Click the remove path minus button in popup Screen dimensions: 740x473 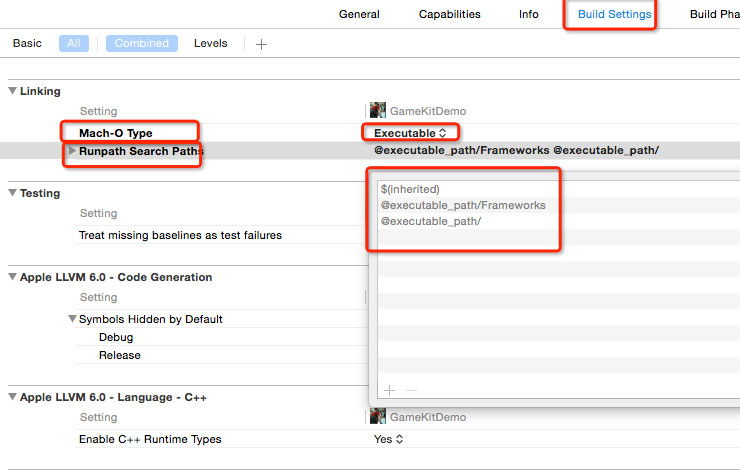(410, 390)
